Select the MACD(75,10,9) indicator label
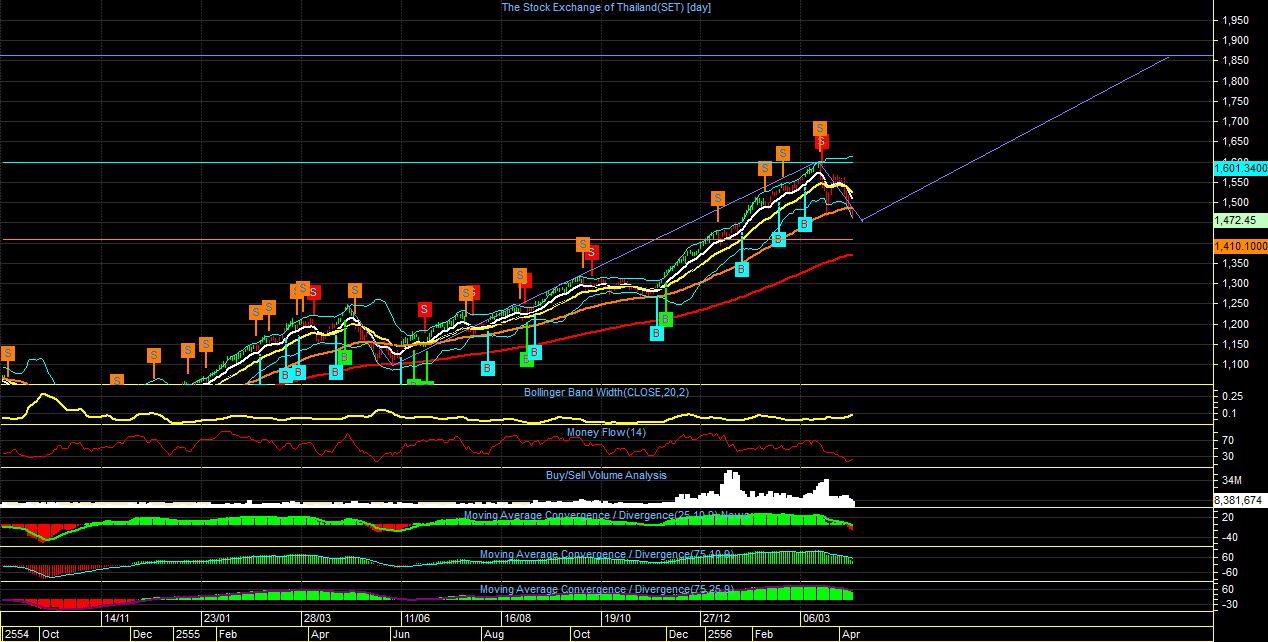The width and height of the screenshot is (1268, 642). (x=607, y=553)
